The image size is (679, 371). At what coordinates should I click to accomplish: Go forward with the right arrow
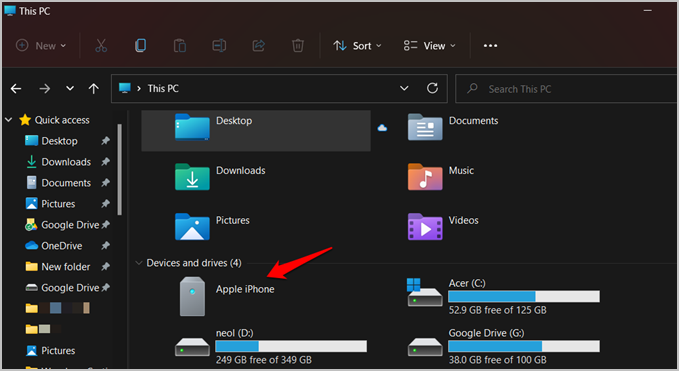pyautogui.click(x=45, y=89)
